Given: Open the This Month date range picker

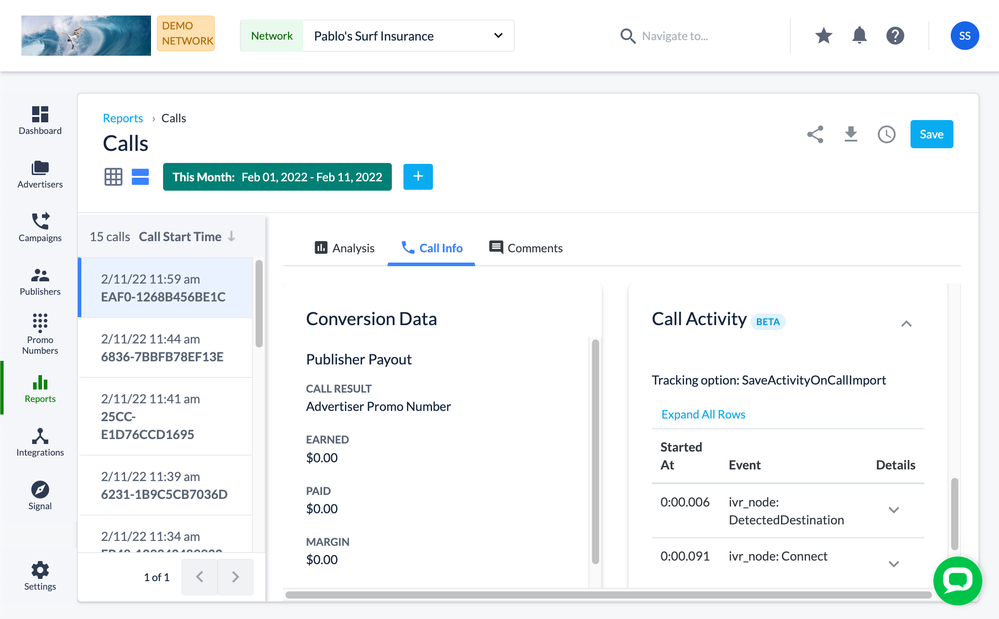Looking at the screenshot, I should [x=277, y=177].
